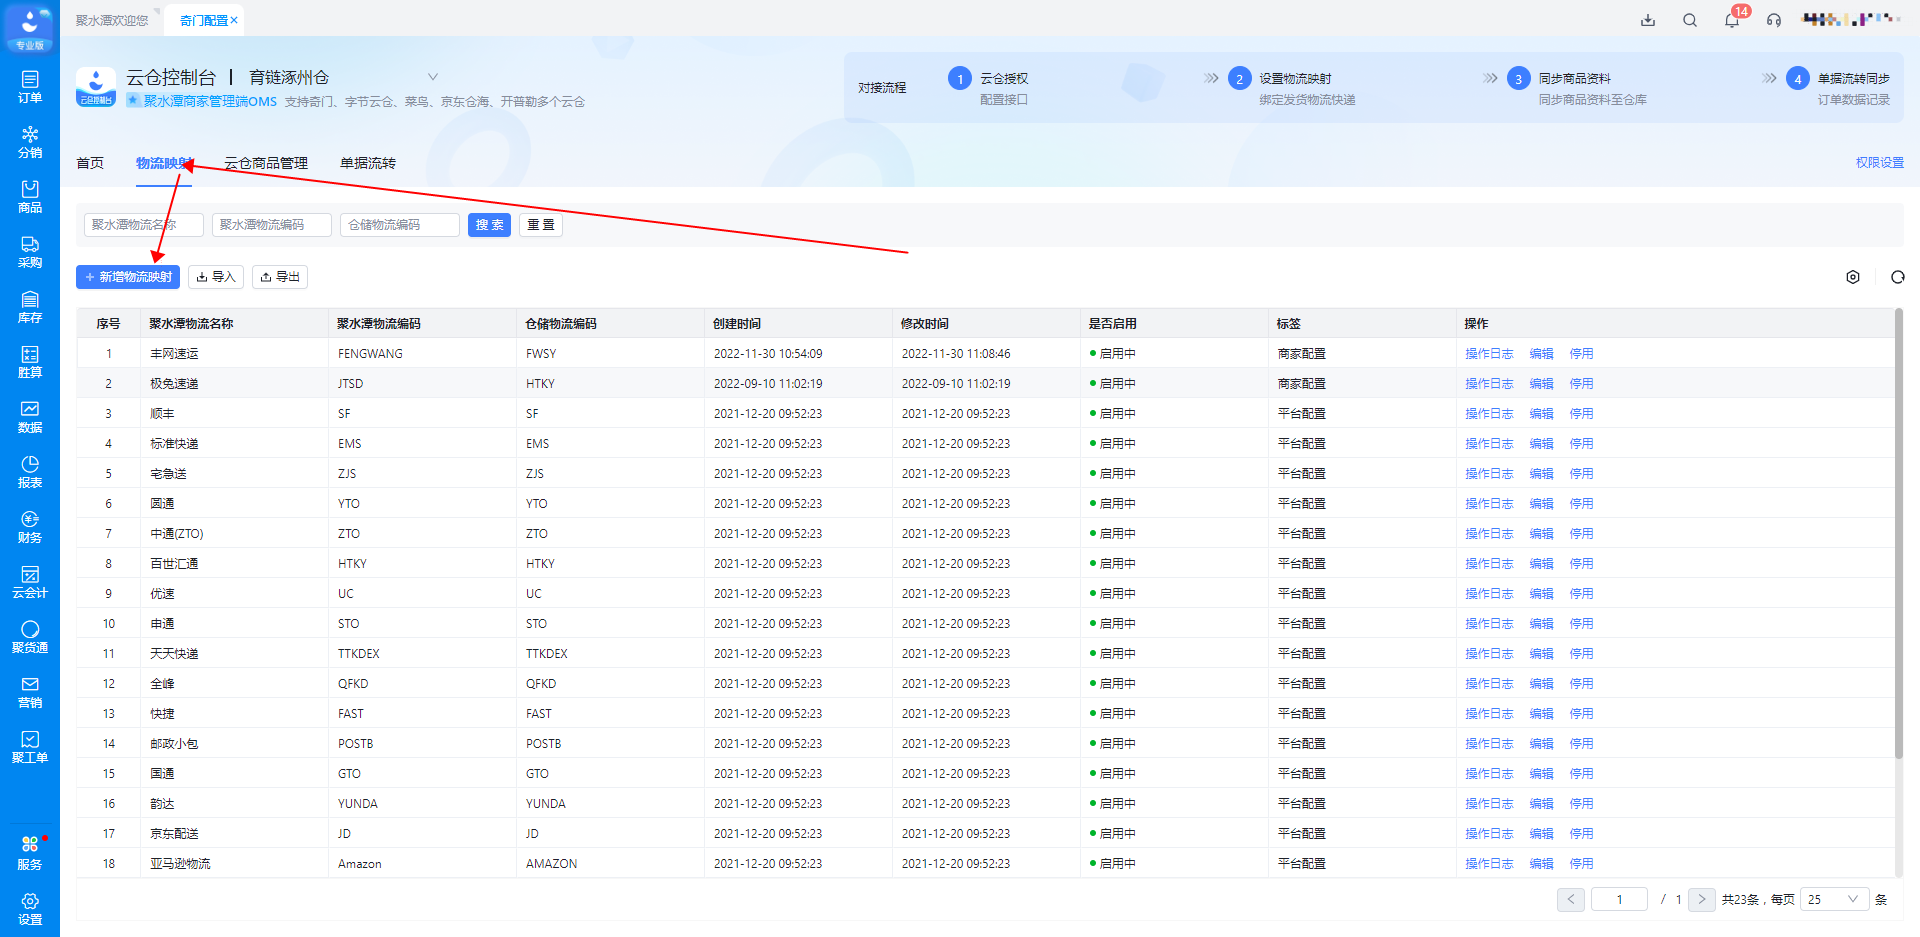1920x937 pixels.
Task: Open the 分销 distribution sidebar icon
Action: [30, 142]
